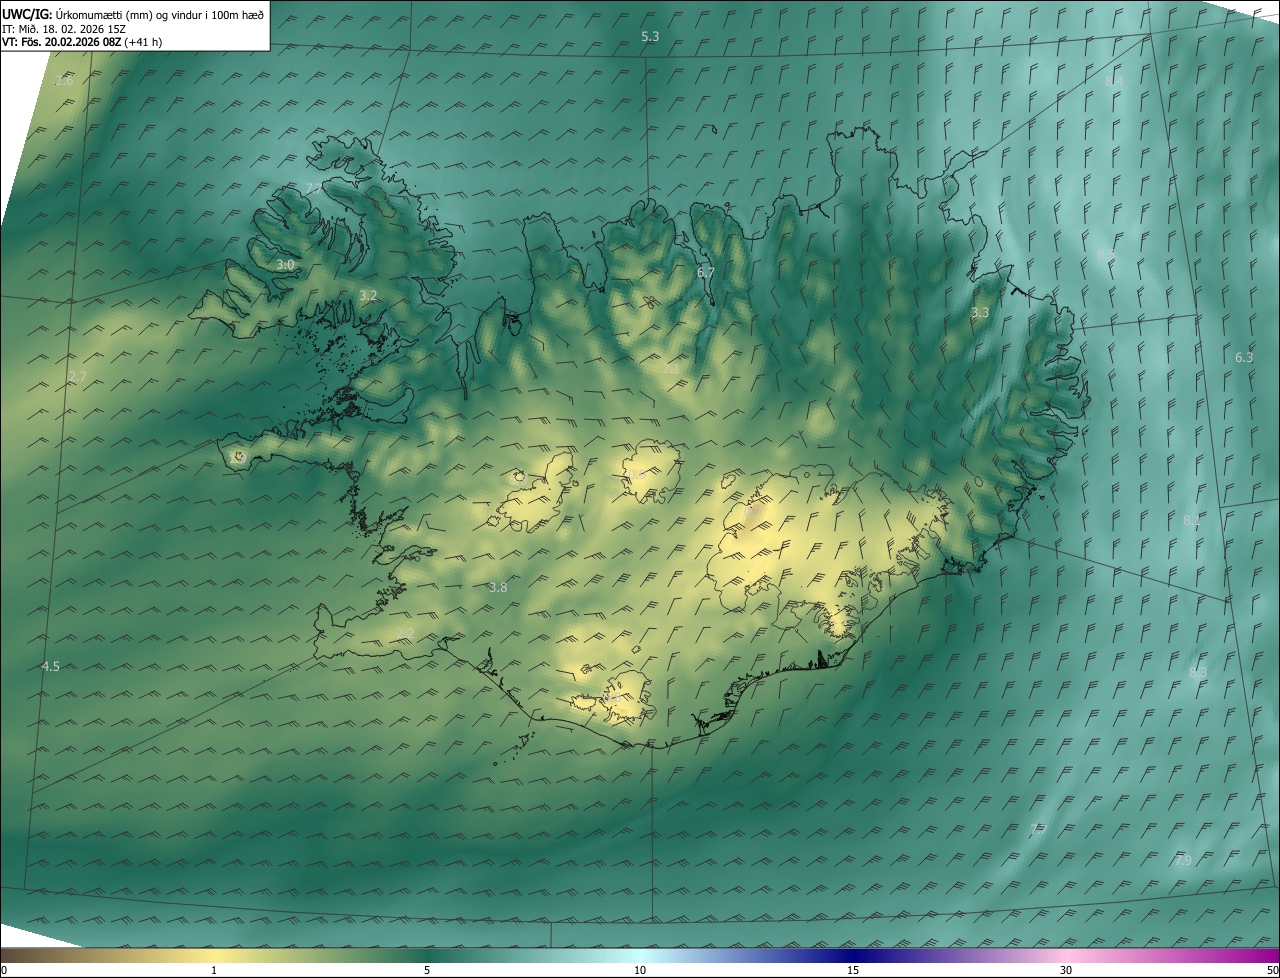Click the 2.6 value label on the map
This screenshot has height=978, width=1280.
[x=64, y=80]
